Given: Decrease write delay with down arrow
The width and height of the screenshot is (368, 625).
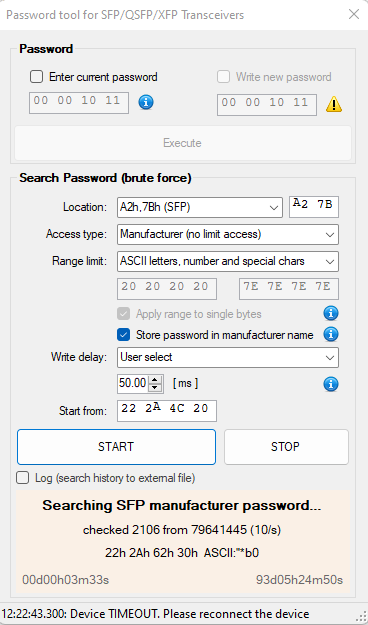Looking at the screenshot, I should pos(155,388).
